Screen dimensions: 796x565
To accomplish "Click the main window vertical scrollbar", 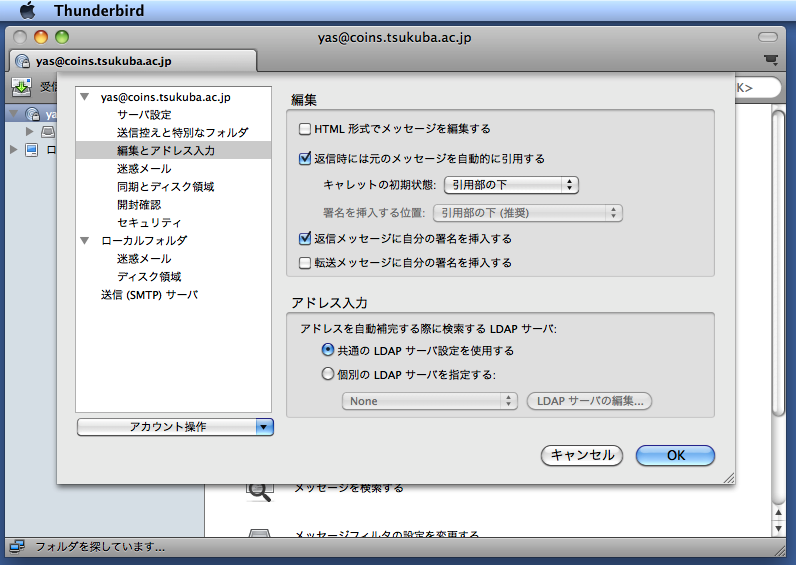I will 778,264.
